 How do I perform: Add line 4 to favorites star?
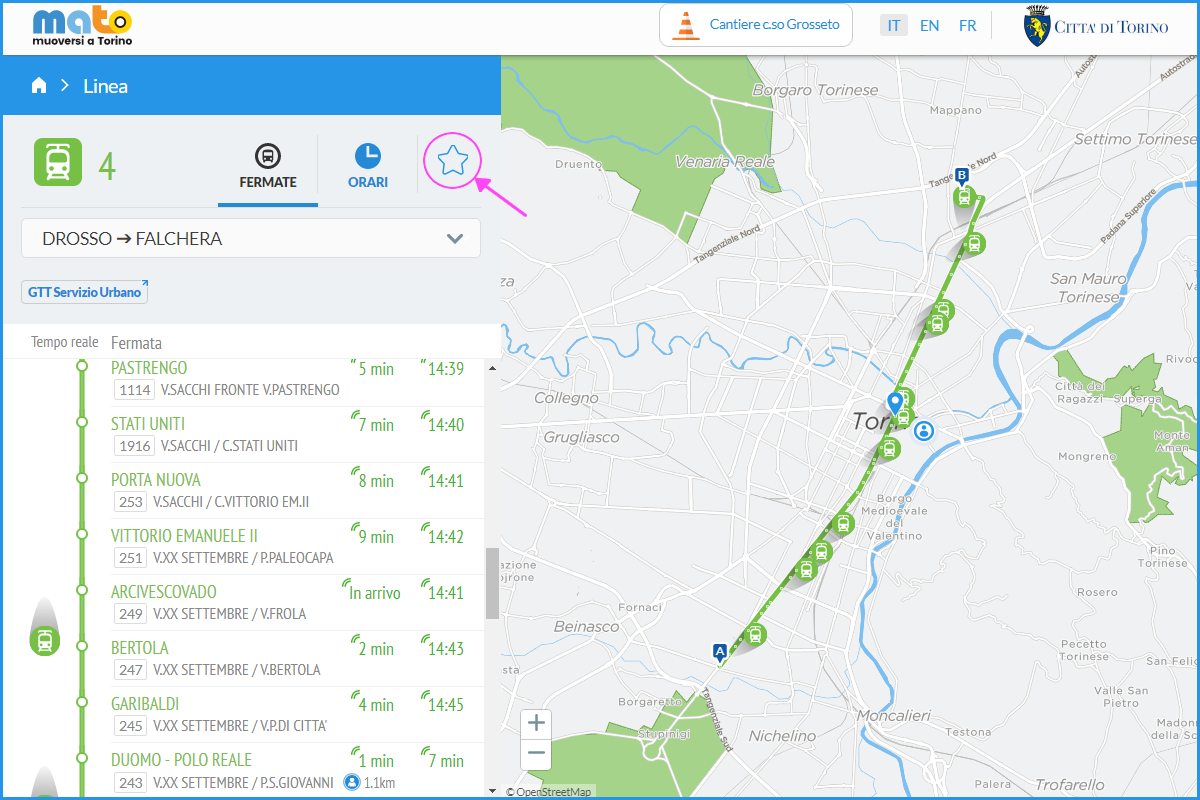[x=453, y=160]
